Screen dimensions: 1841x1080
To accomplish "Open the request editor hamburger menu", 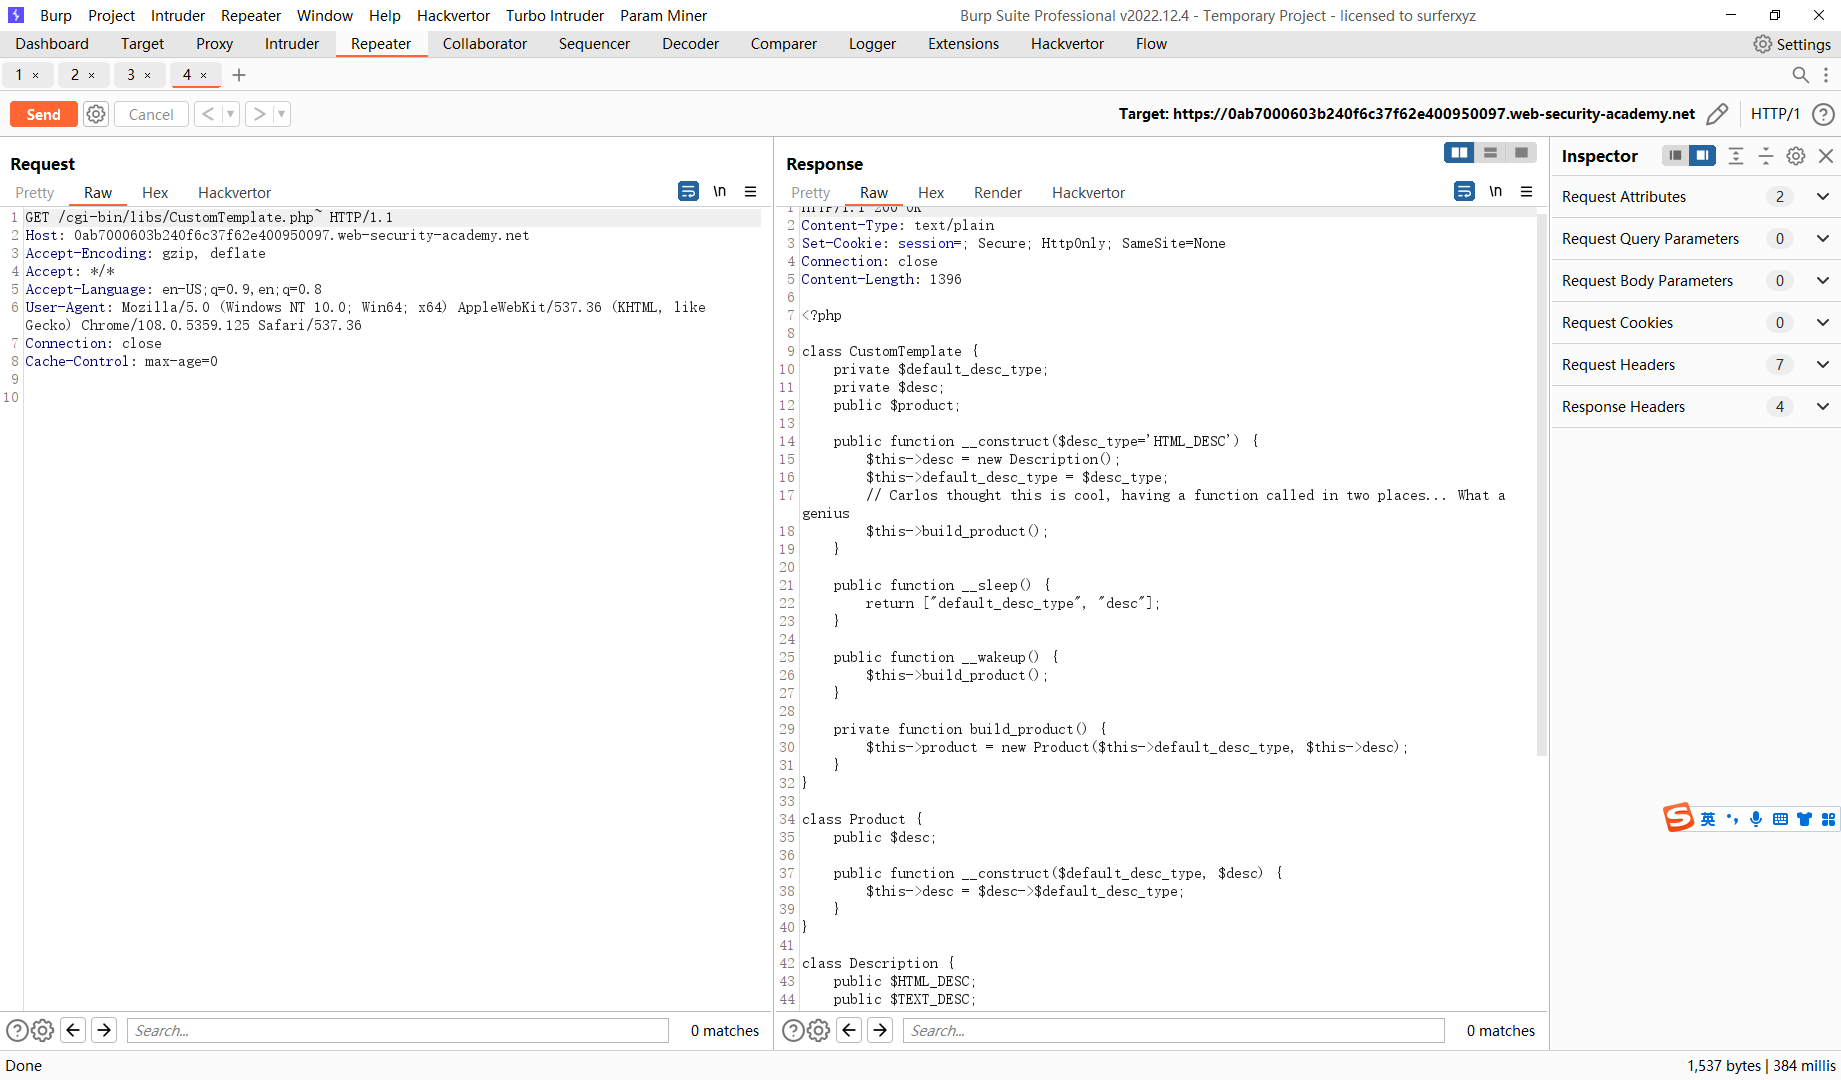I will click(751, 191).
